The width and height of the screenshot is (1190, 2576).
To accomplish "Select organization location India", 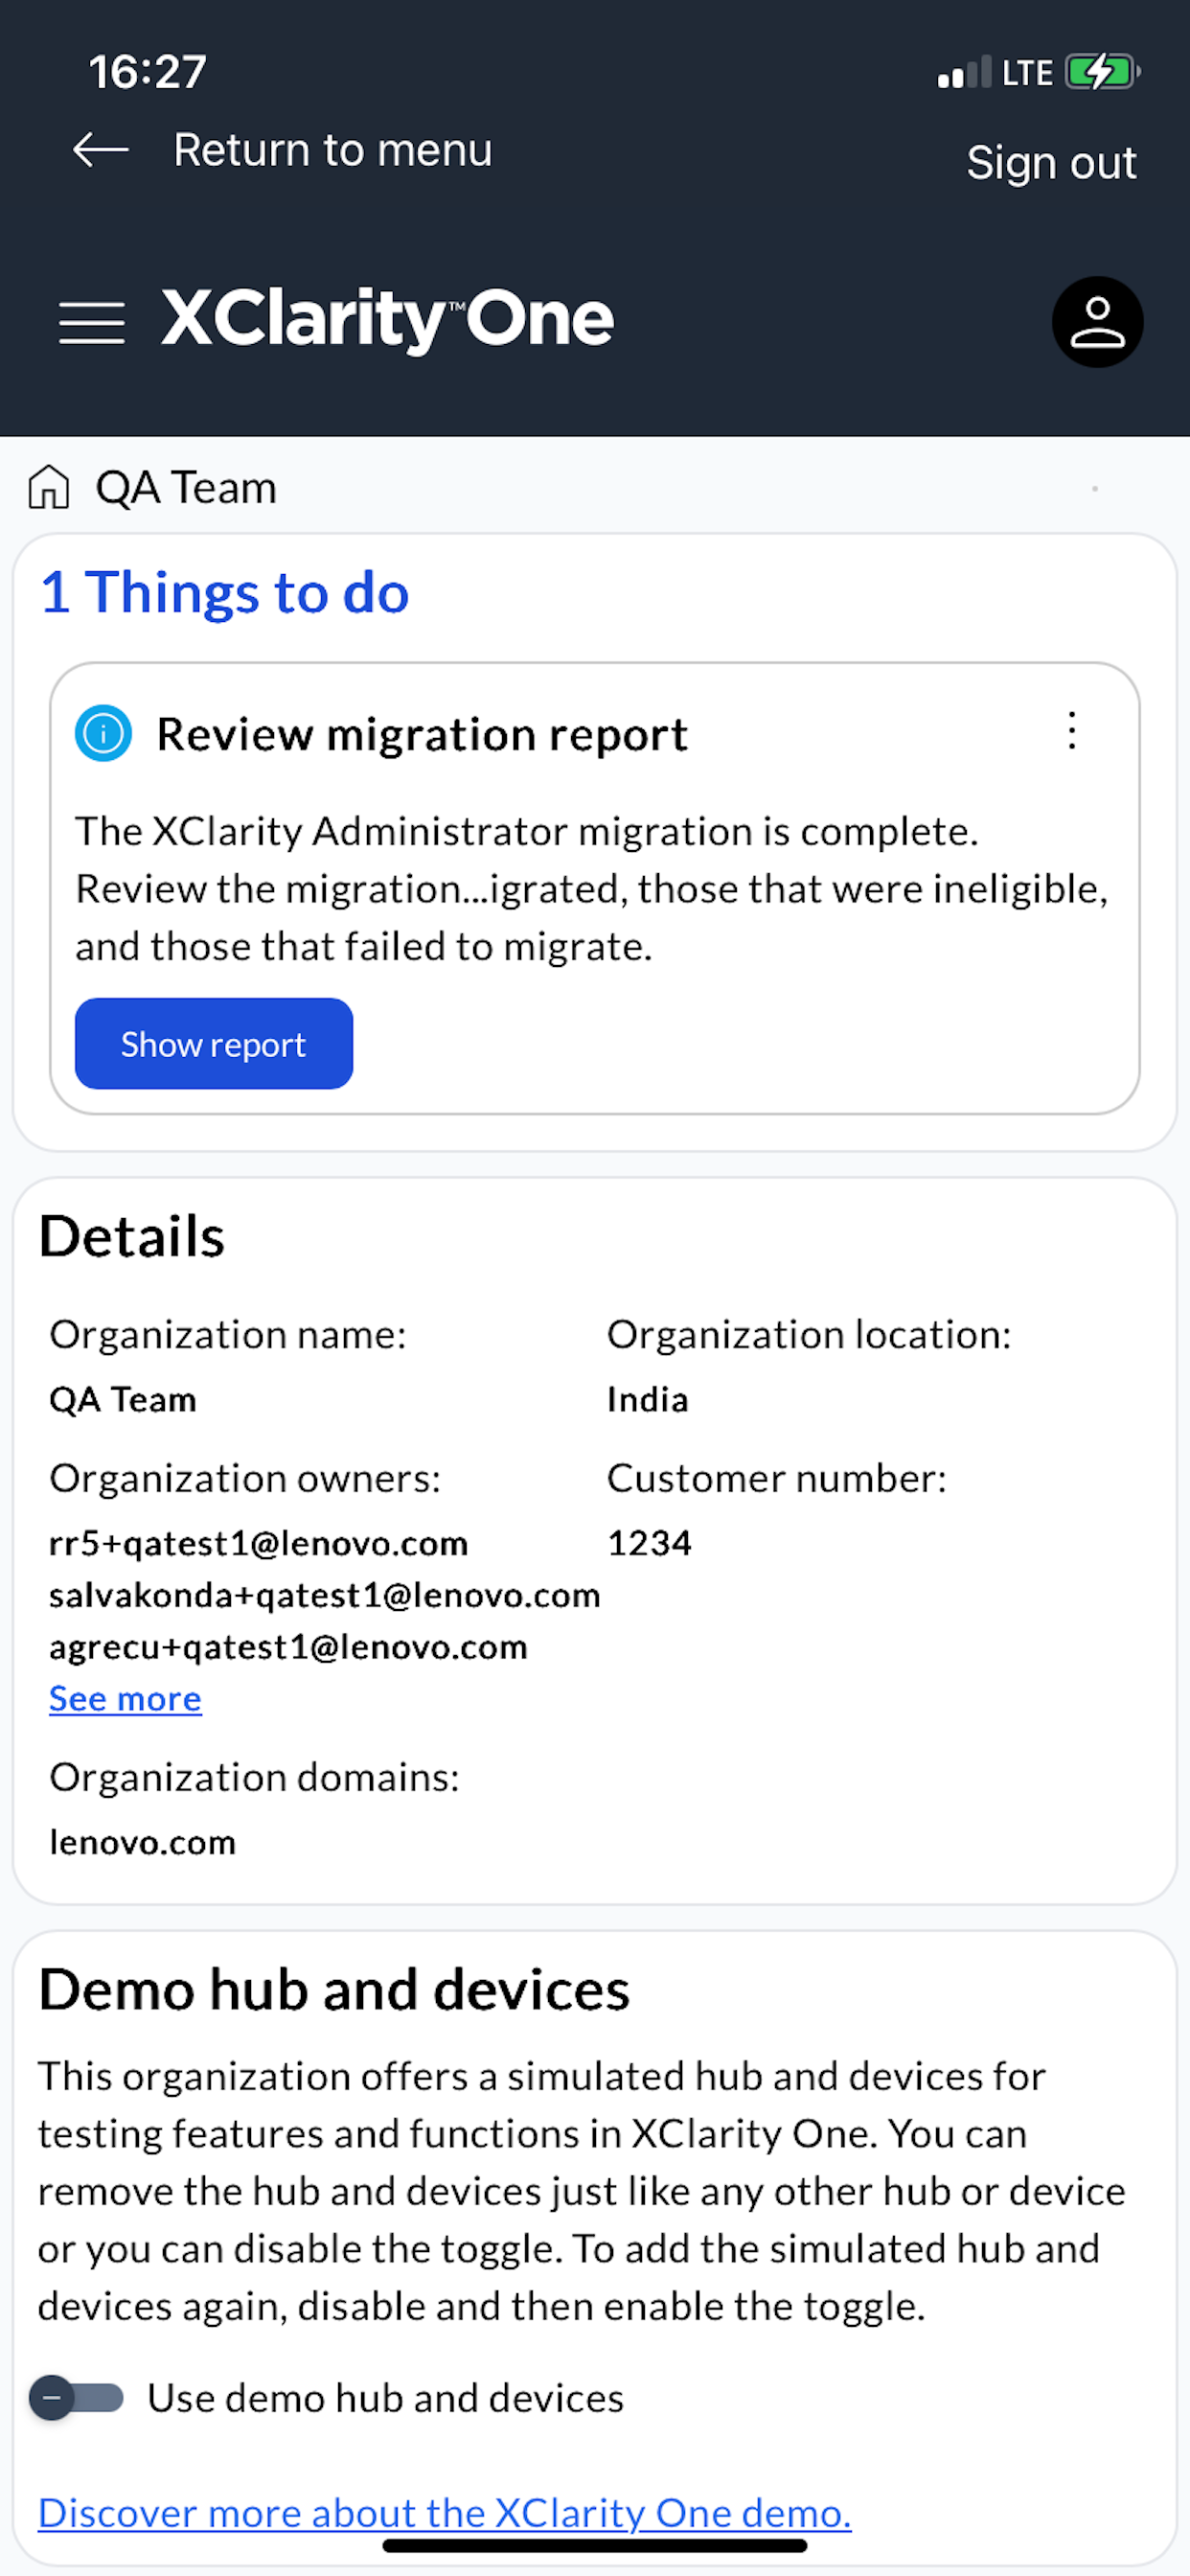I will [648, 1399].
